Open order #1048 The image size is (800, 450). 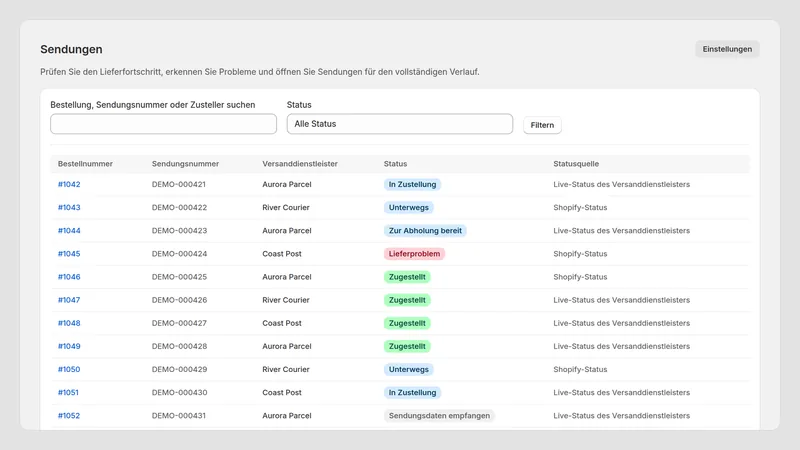[x=69, y=323]
